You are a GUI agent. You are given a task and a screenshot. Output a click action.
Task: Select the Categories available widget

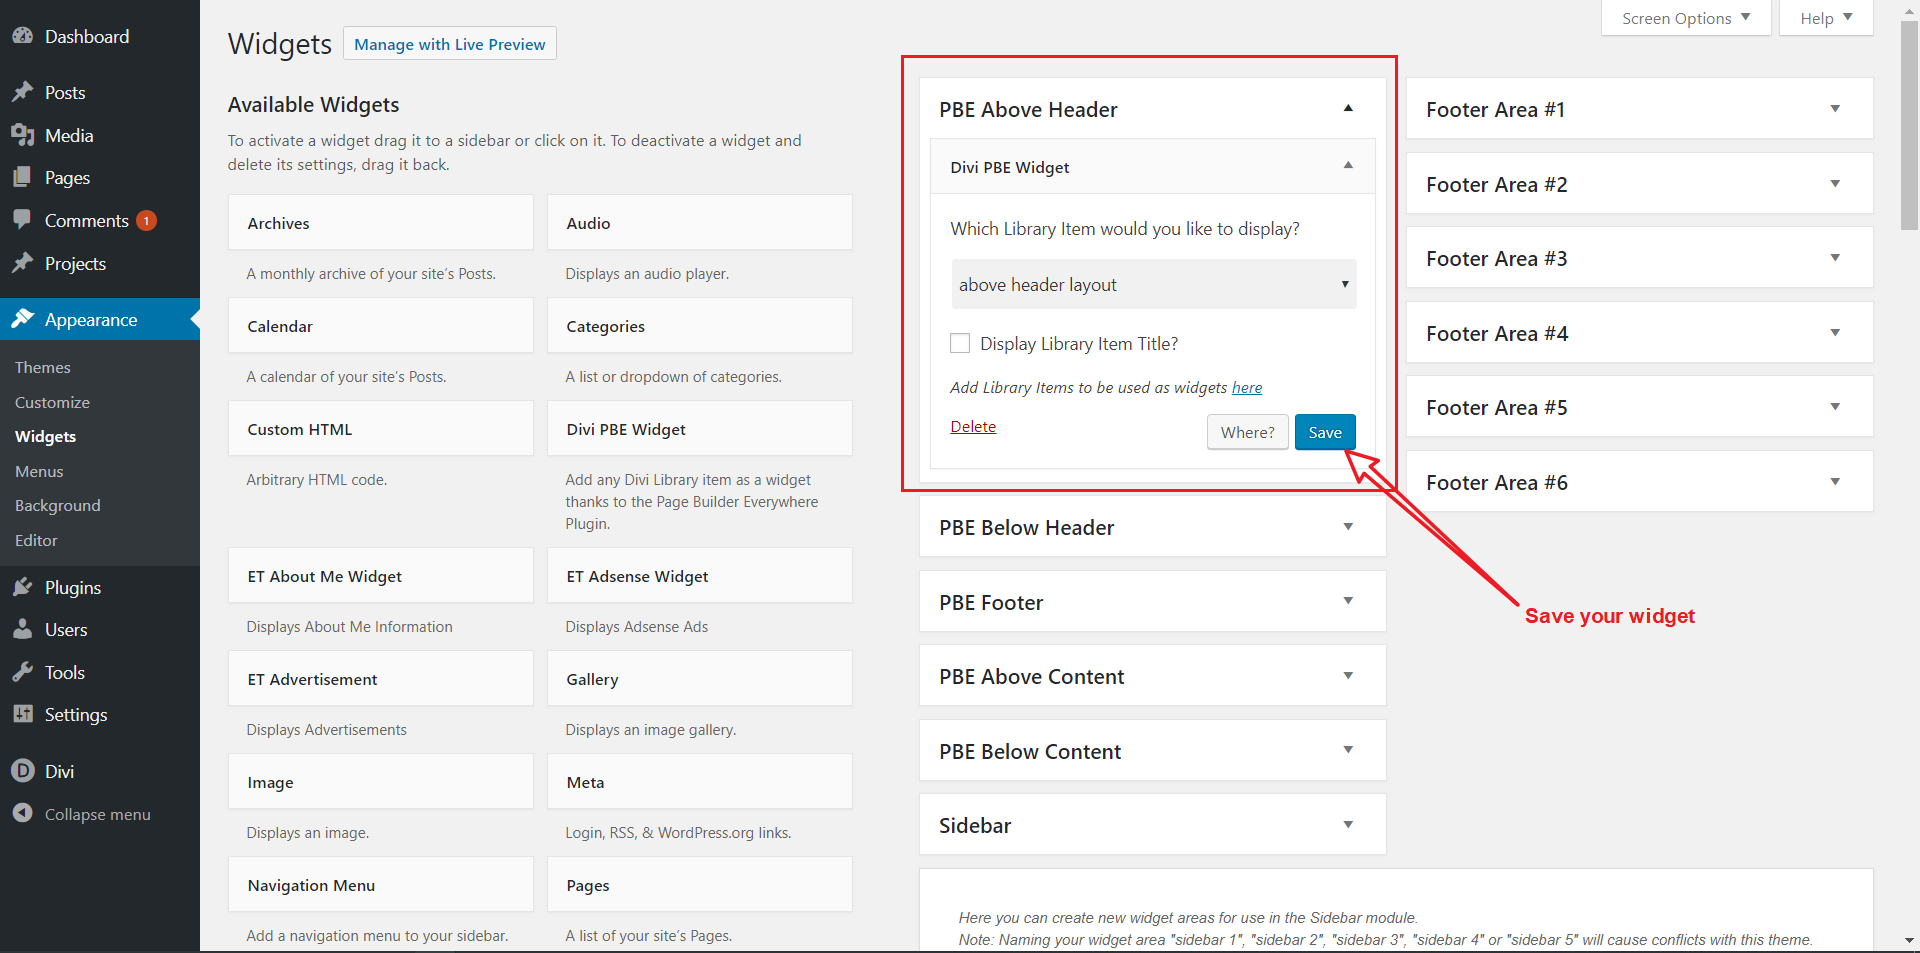click(x=700, y=326)
